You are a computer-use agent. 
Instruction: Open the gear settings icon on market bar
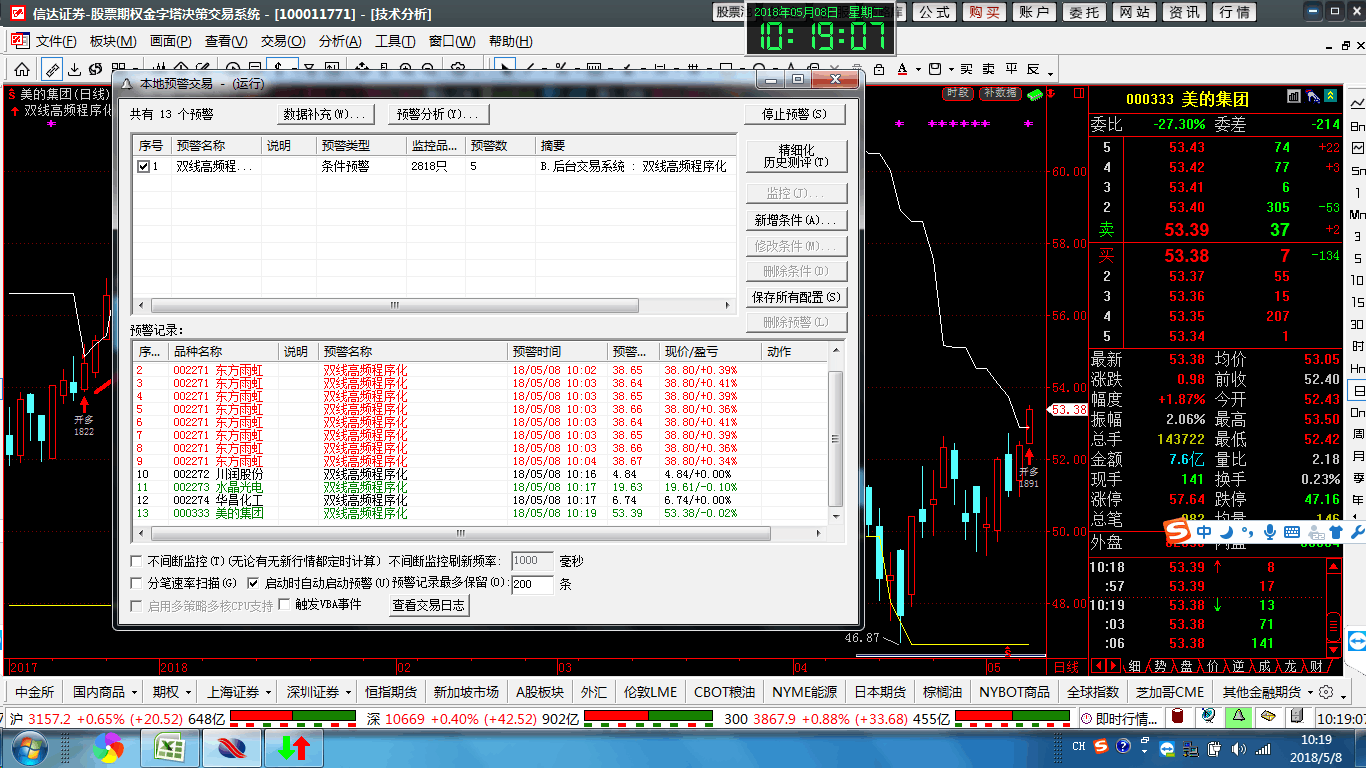[x=1326, y=692]
